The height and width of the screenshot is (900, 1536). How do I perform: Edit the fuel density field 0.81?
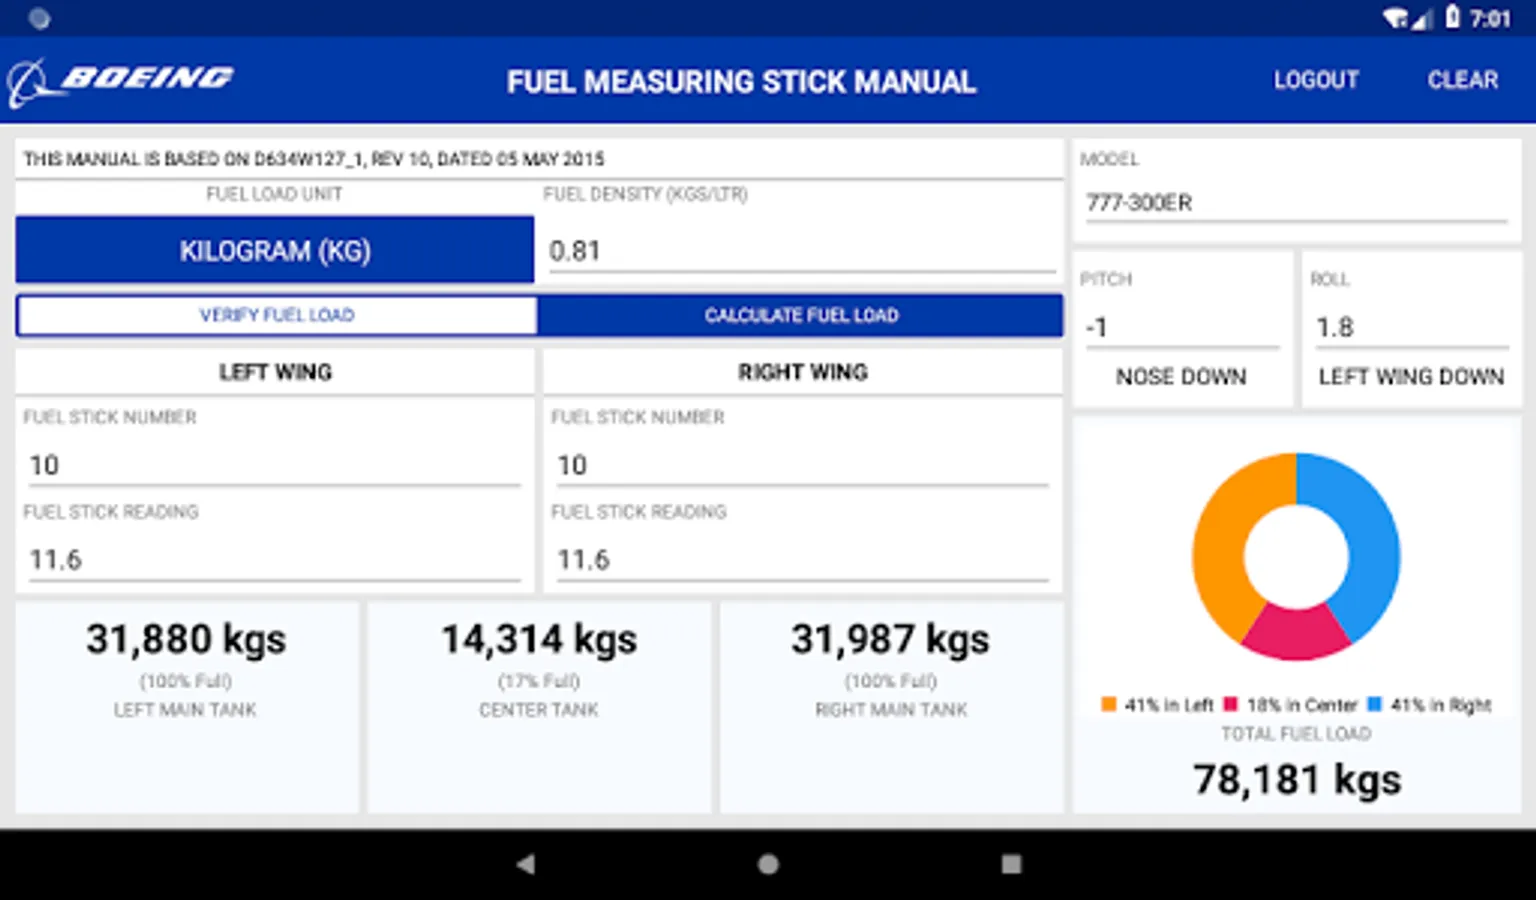click(x=802, y=251)
